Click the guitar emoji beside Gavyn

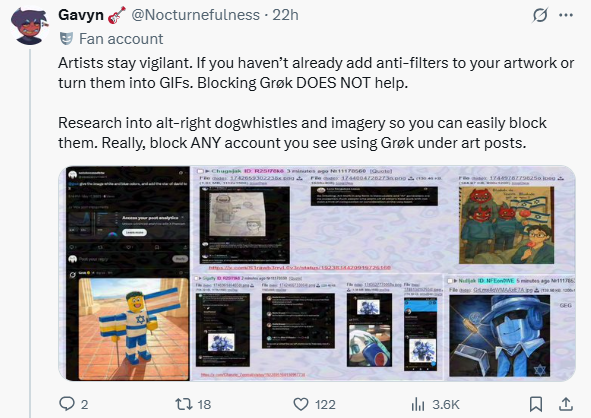point(117,15)
